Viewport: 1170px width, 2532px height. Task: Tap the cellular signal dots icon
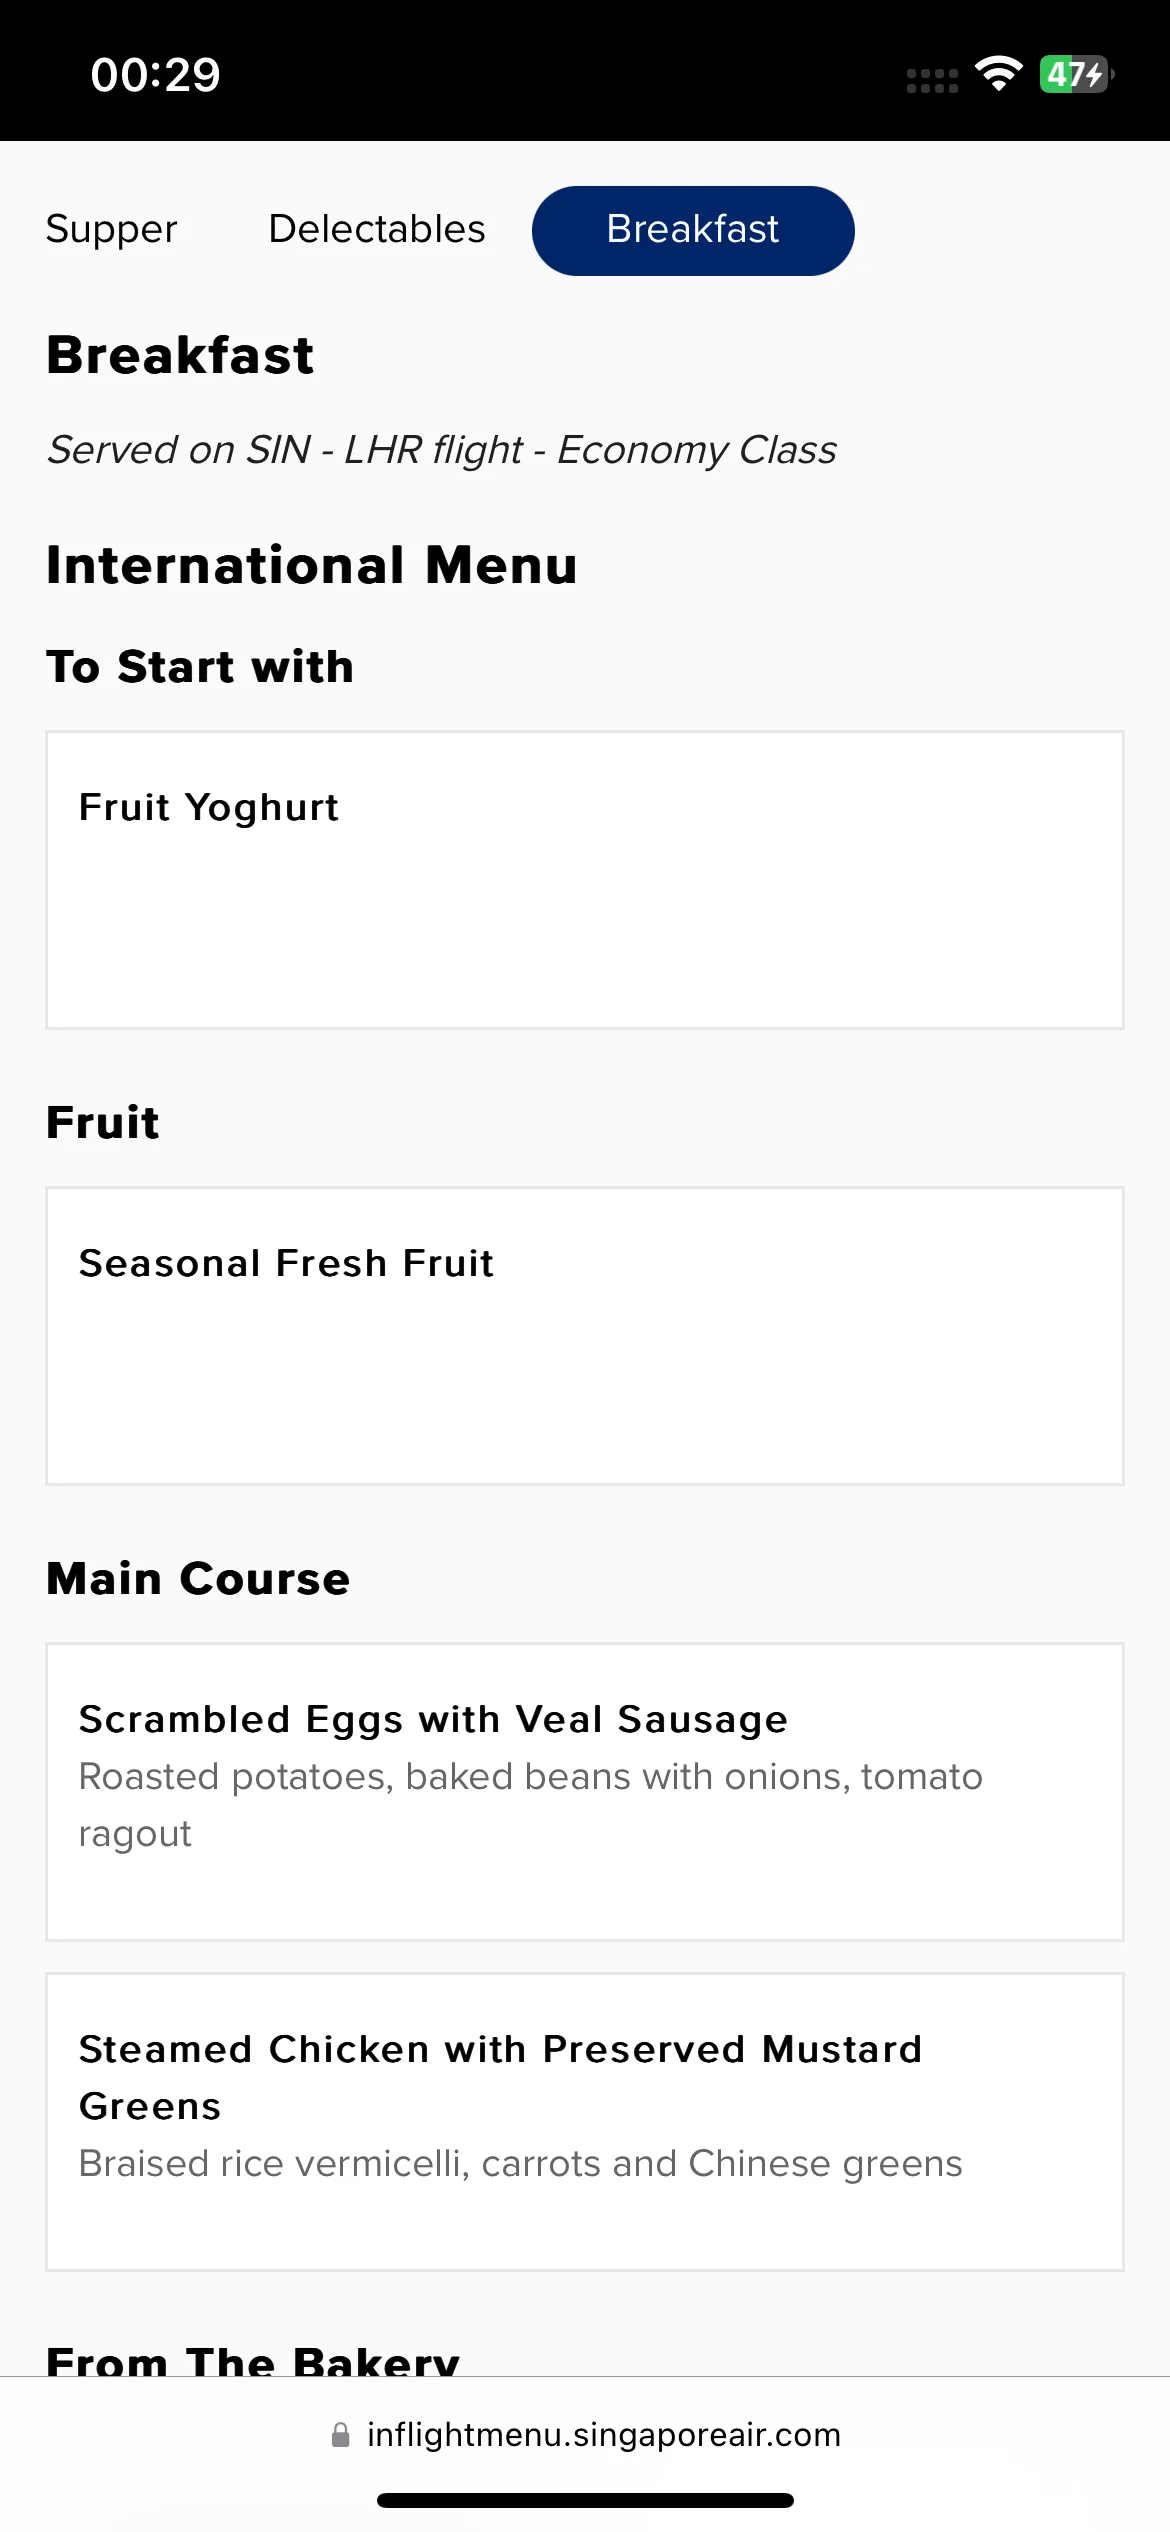pyautogui.click(x=932, y=80)
